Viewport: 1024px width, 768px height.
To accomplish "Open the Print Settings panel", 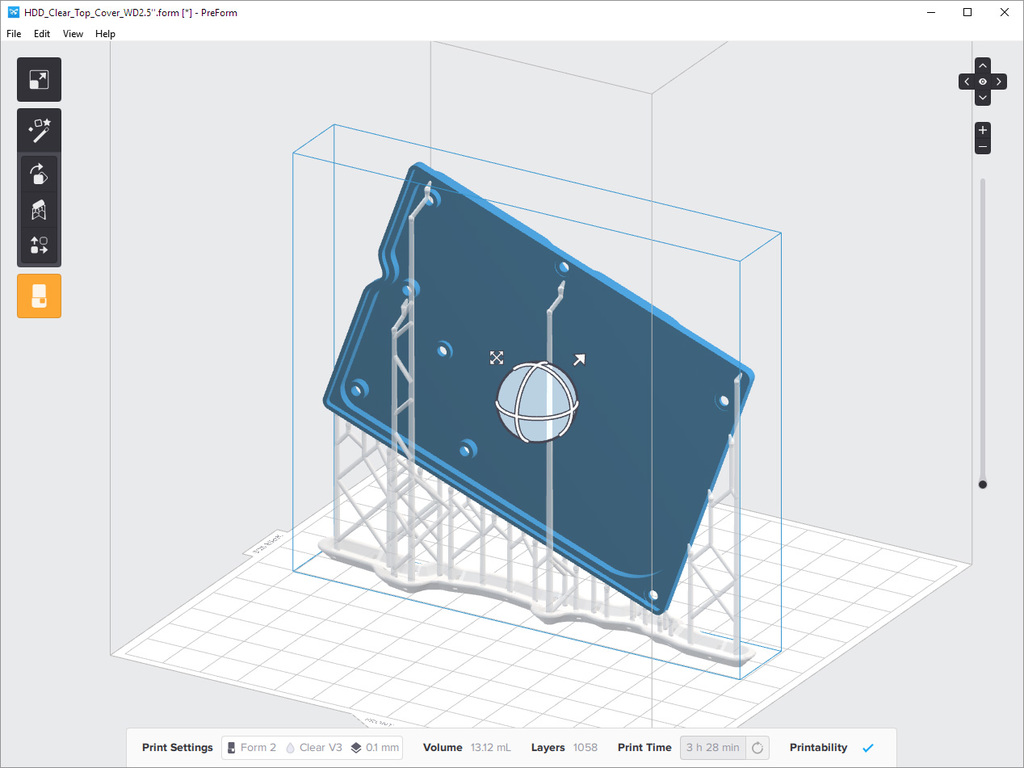I will click(x=177, y=747).
